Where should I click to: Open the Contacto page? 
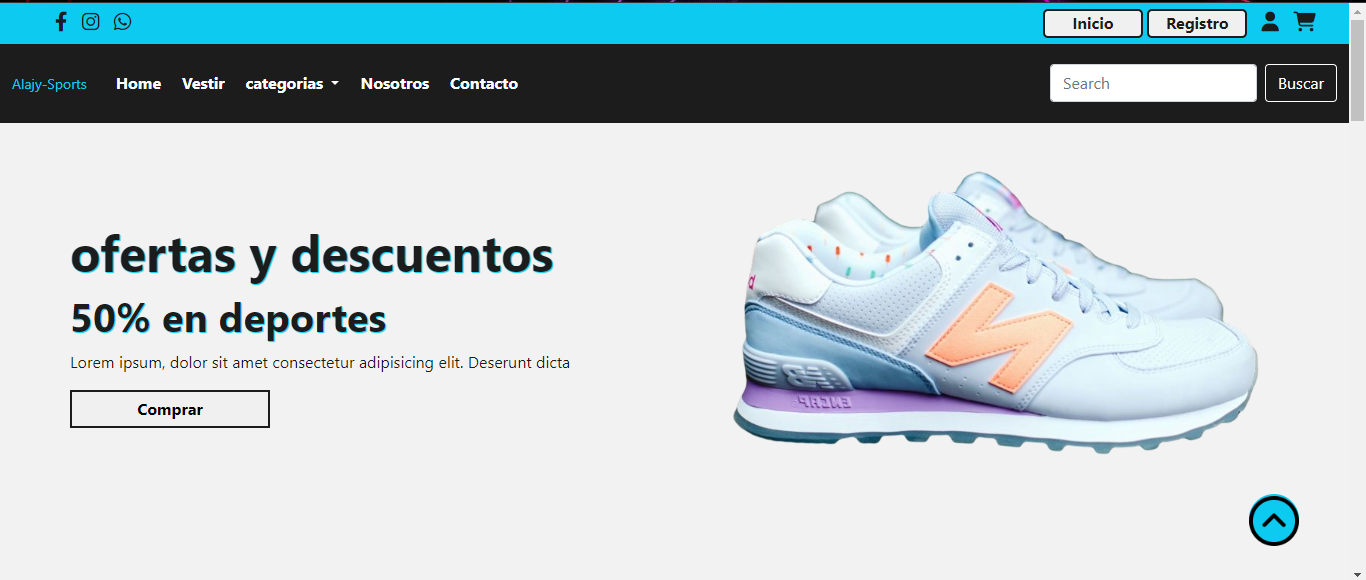484,84
